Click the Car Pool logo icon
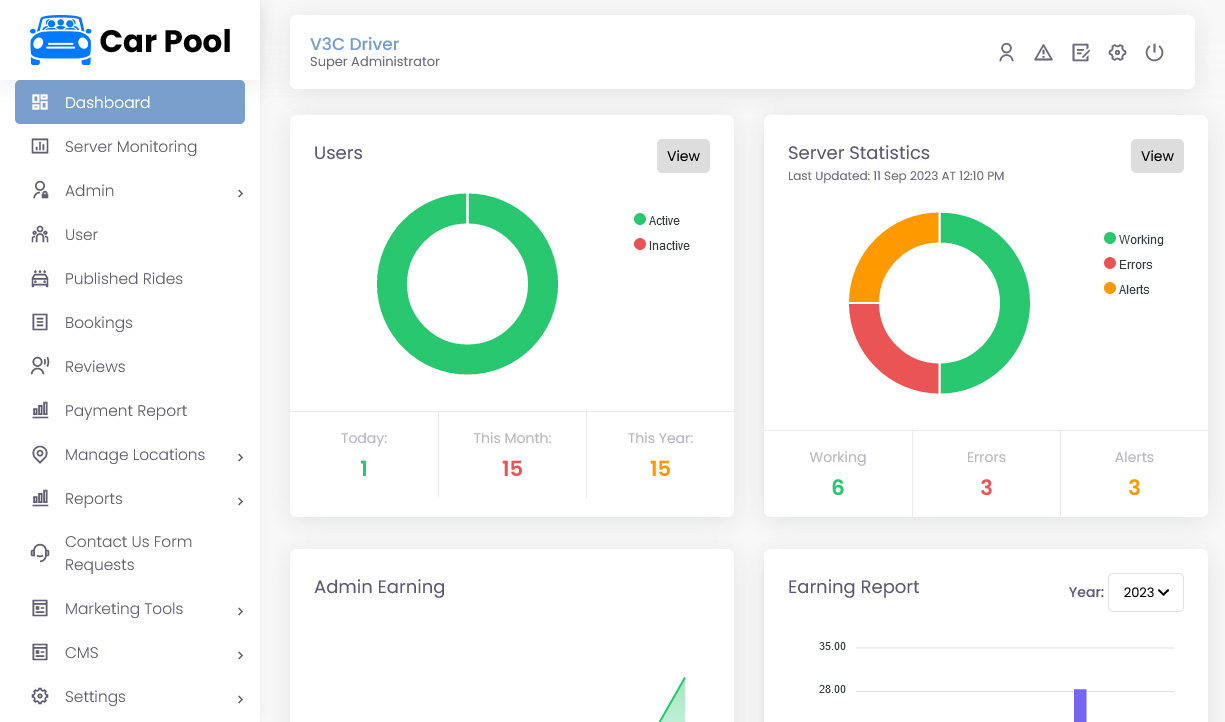This screenshot has height=722, width=1225. coord(61,40)
